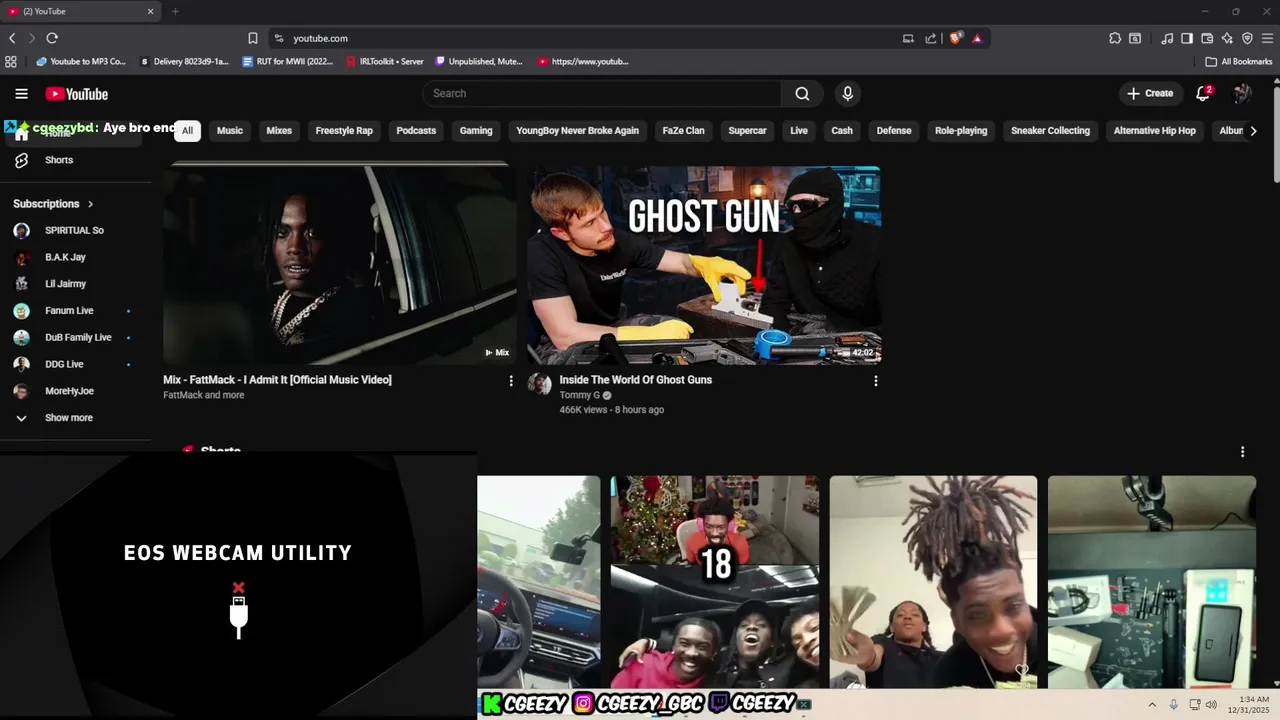This screenshot has width=1280, height=720.
Task: Open Youtube to MP3 bookmark
Action: pyautogui.click(x=81, y=61)
